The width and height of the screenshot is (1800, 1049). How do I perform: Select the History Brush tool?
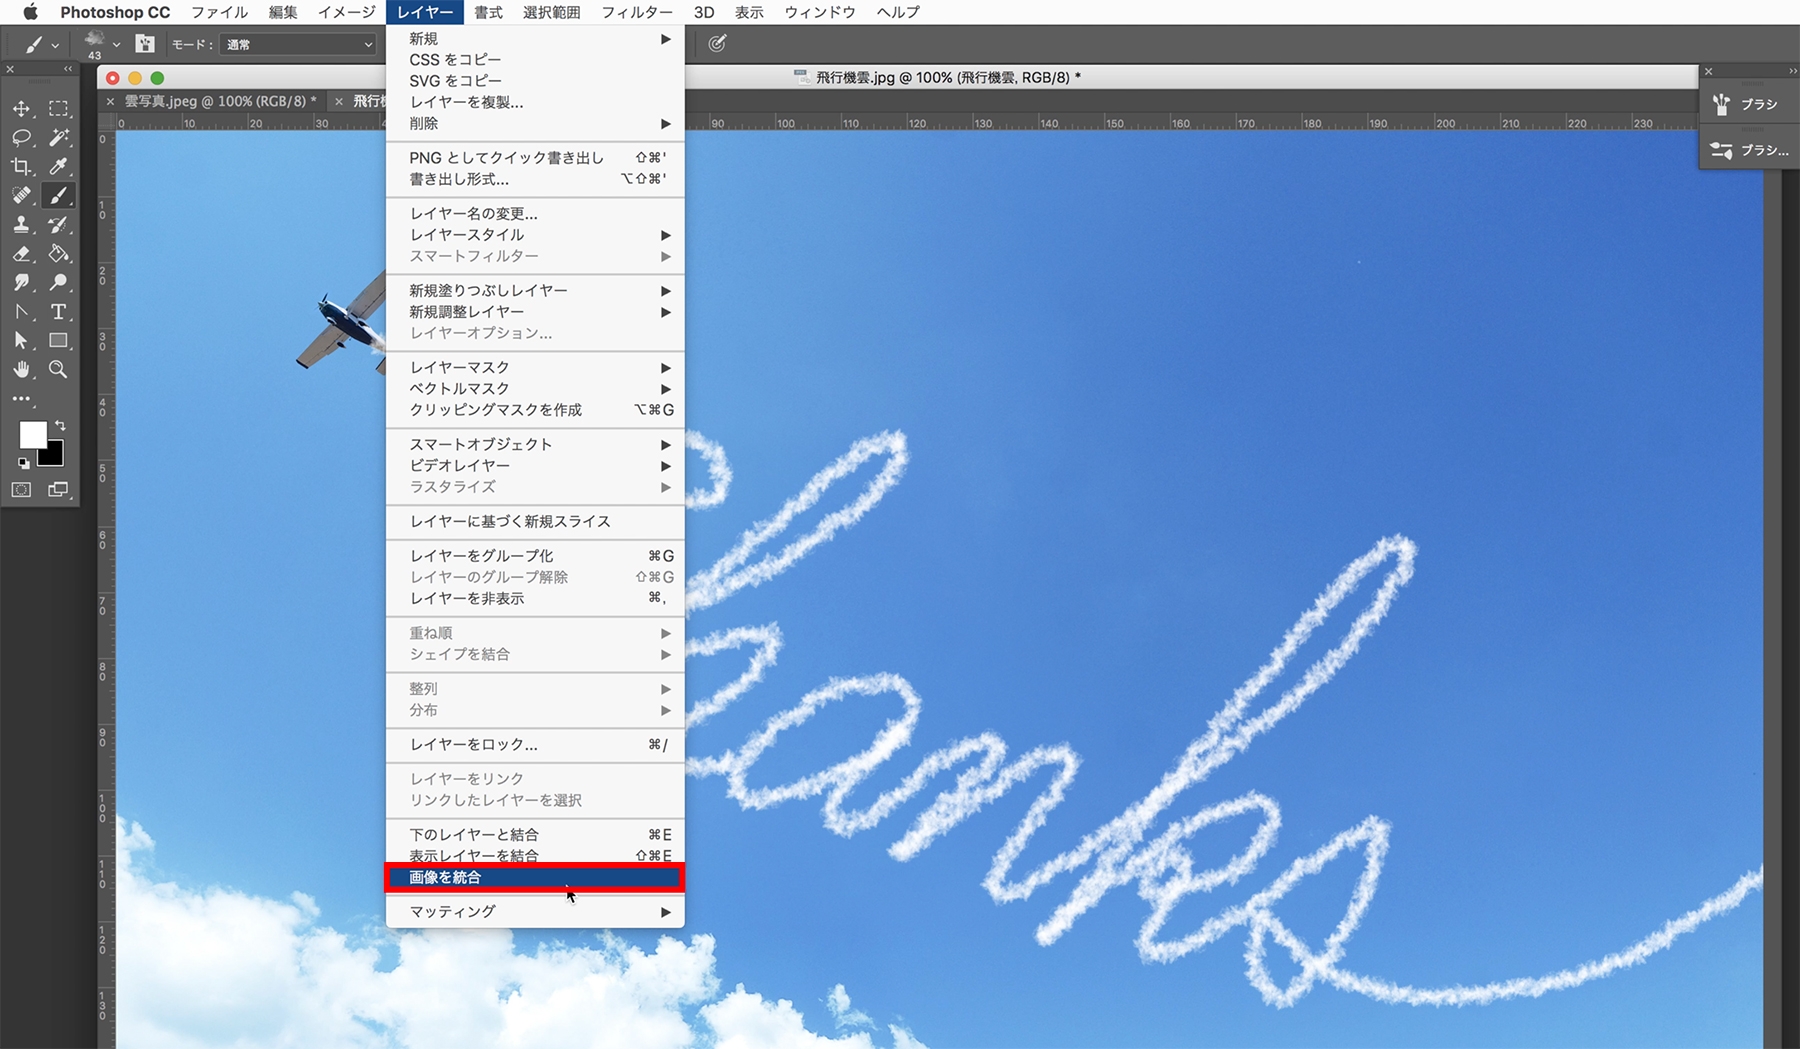coord(59,224)
